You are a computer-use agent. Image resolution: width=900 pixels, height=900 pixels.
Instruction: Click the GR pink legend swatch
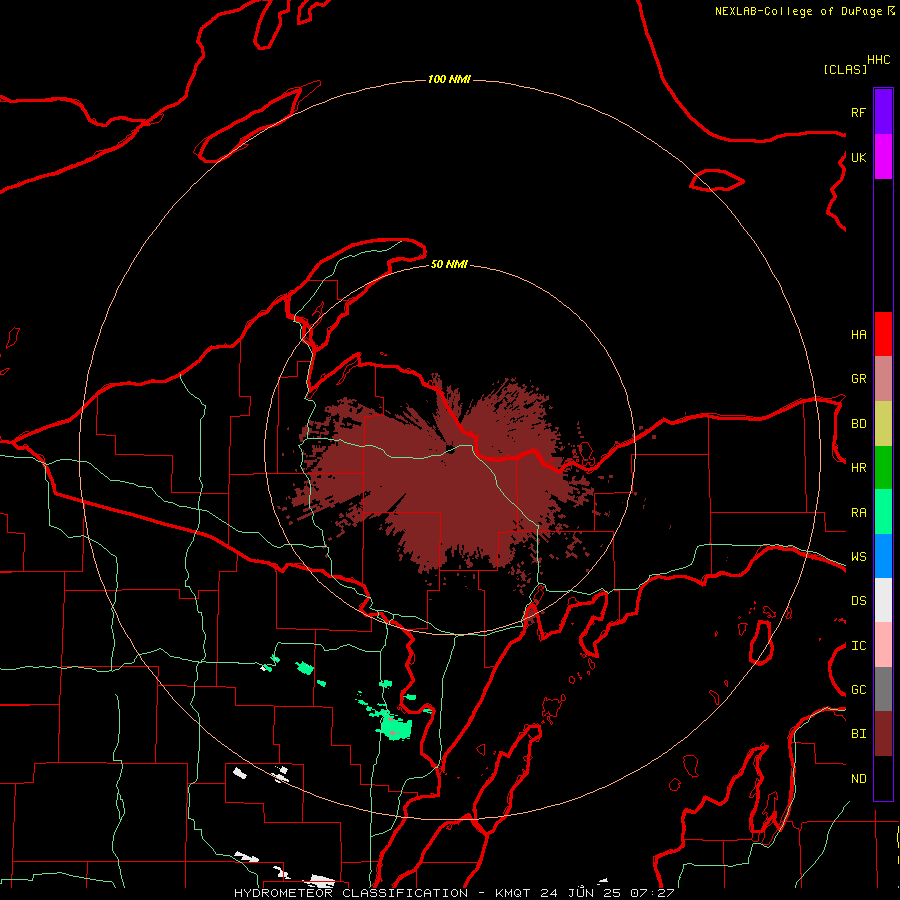883,379
